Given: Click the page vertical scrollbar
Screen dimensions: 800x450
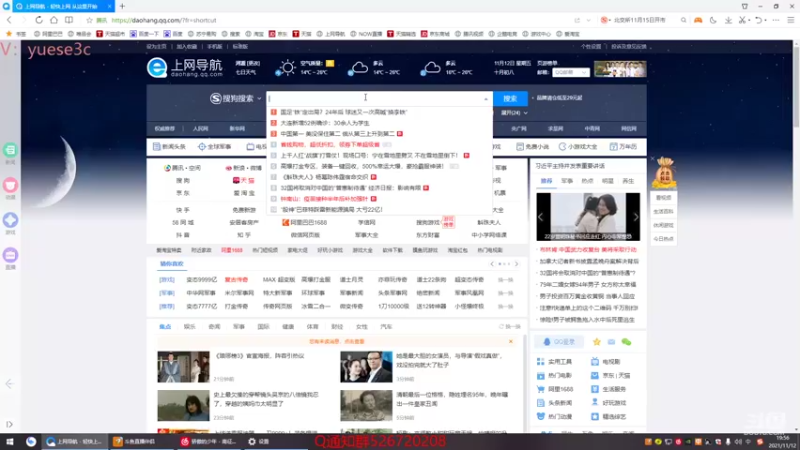Looking at the screenshot, I should [796, 85].
